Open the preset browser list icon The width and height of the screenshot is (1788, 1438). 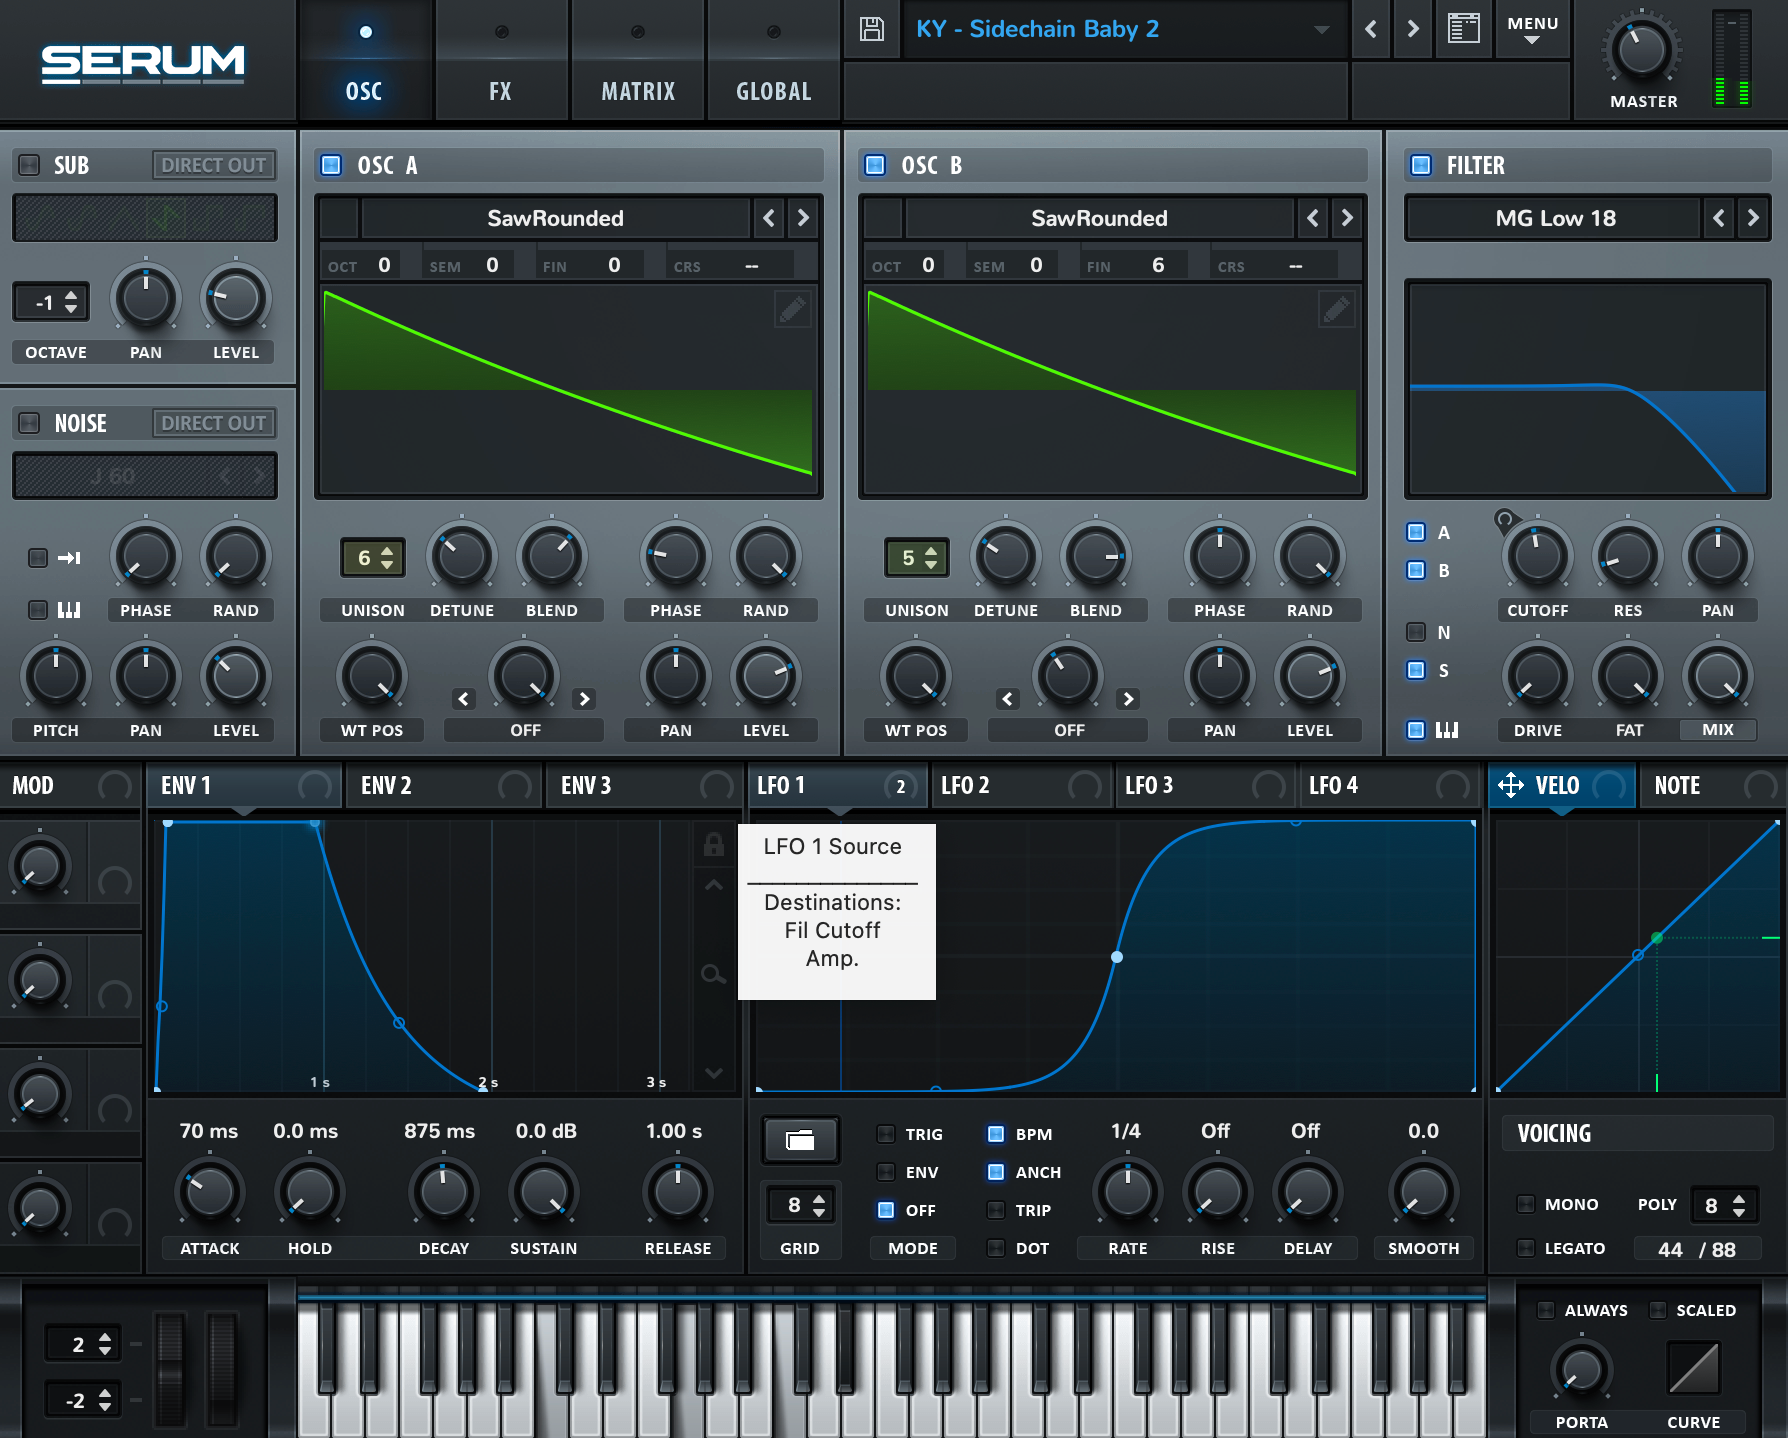tap(1463, 29)
